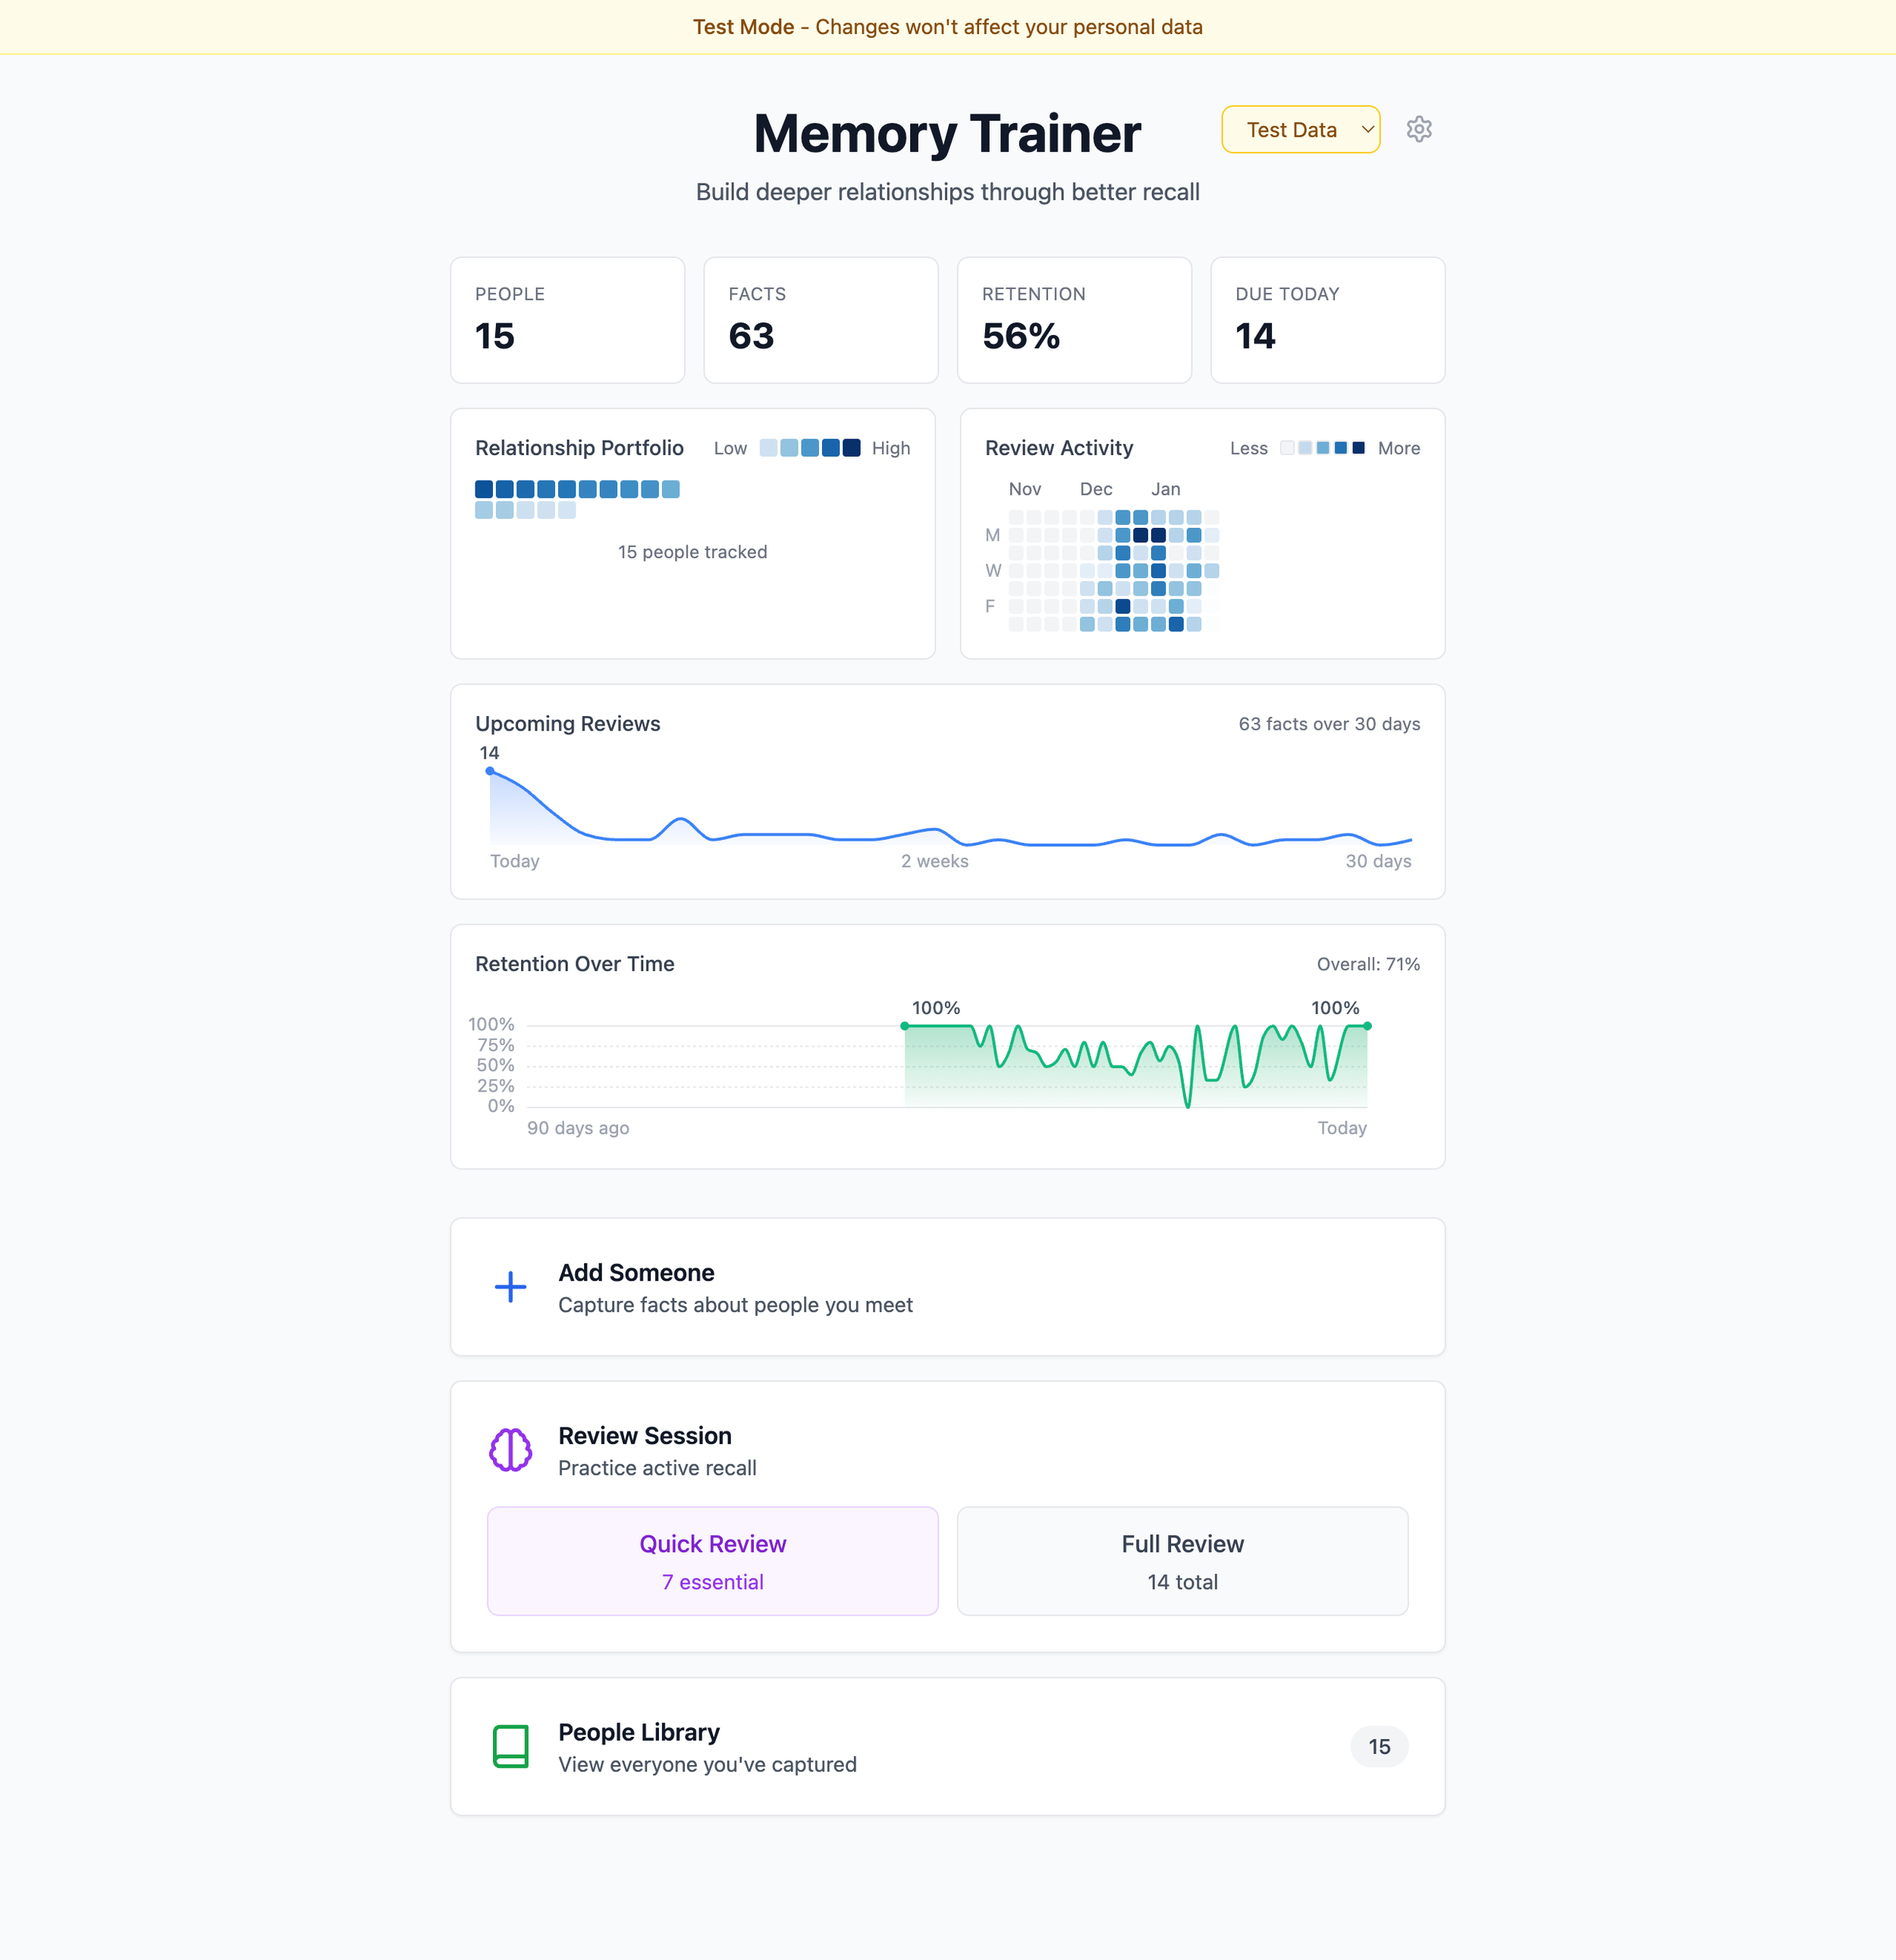This screenshot has height=1960, width=1896.
Task: Open the settings gear icon
Action: point(1419,129)
